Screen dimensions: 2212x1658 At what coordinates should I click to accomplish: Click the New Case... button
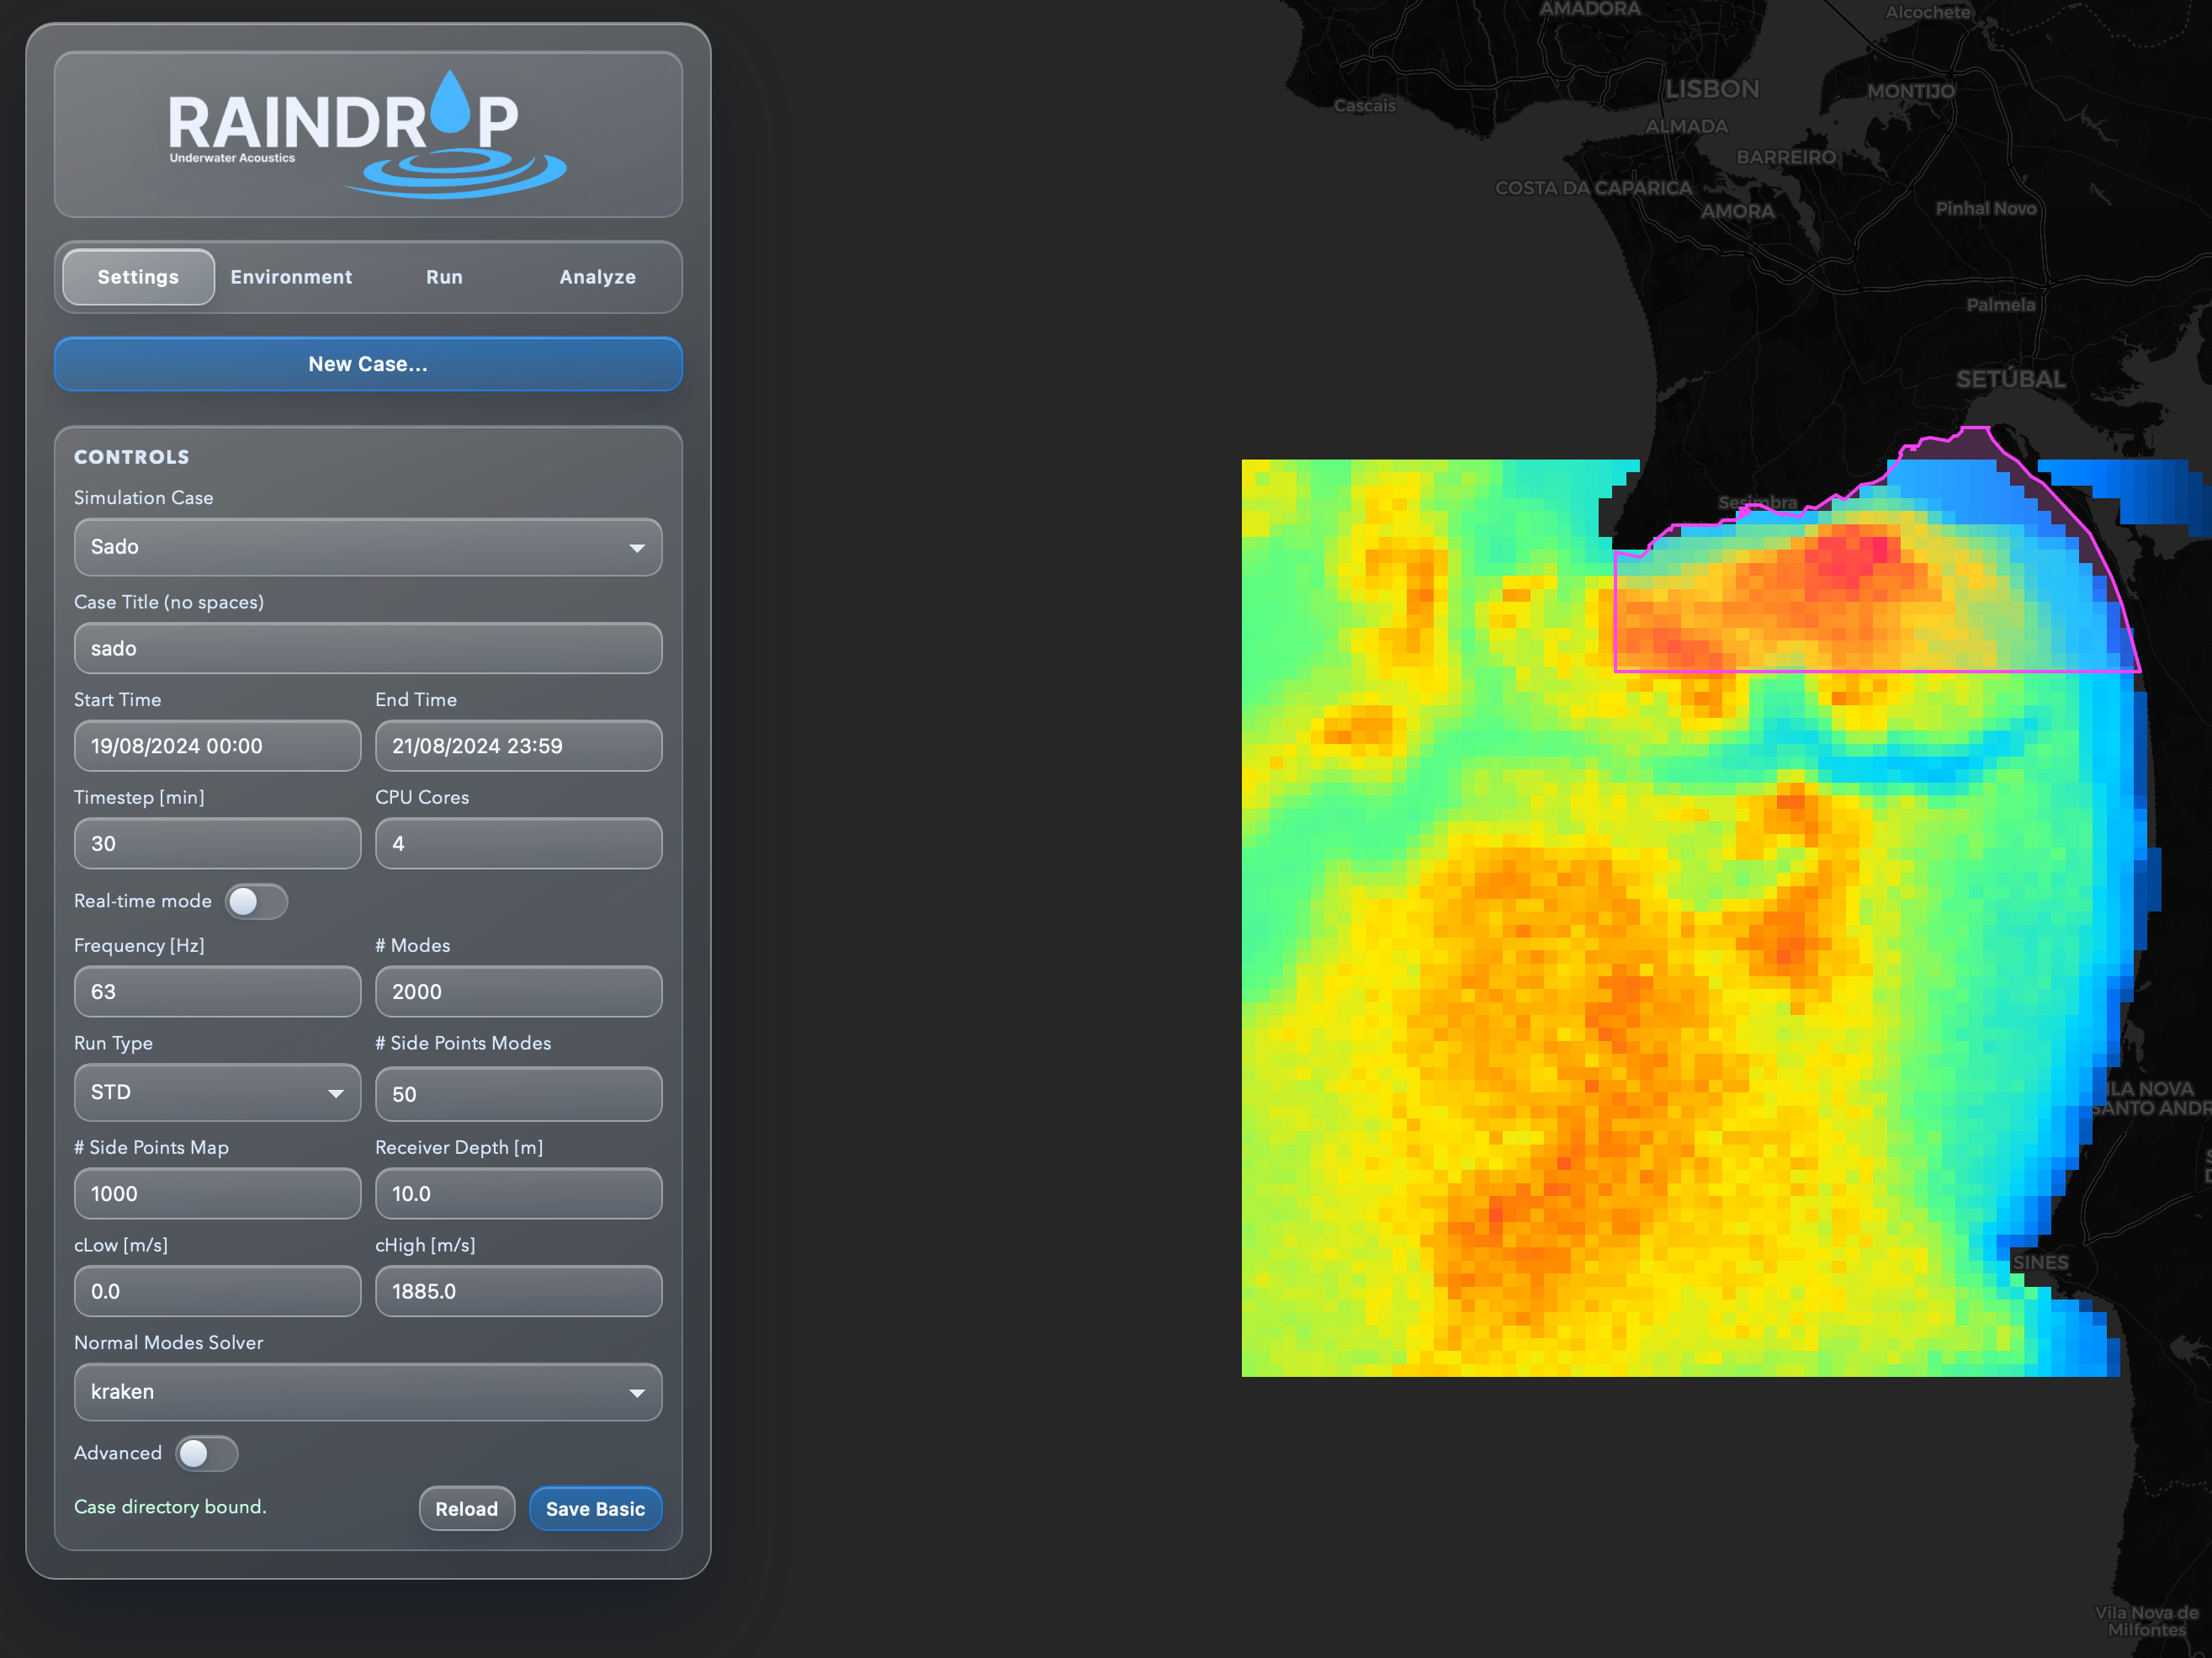pyautogui.click(x=368, y=364)
